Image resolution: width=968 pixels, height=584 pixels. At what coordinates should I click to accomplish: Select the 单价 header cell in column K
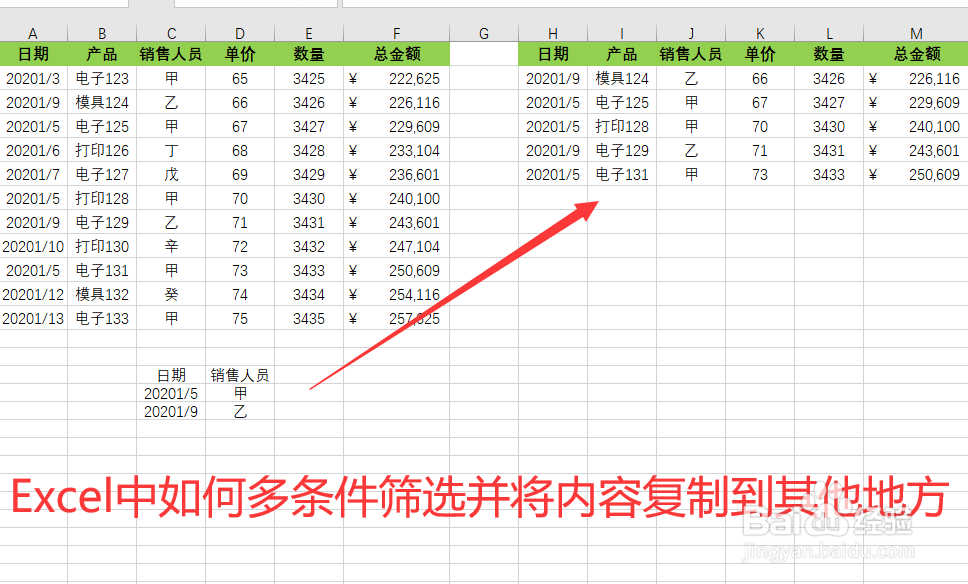coord(759,54)
